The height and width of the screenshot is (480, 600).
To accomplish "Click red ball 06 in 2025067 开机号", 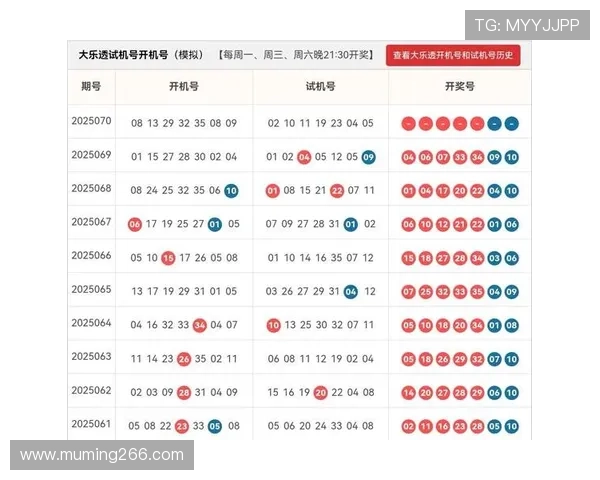I will point(135,224).
